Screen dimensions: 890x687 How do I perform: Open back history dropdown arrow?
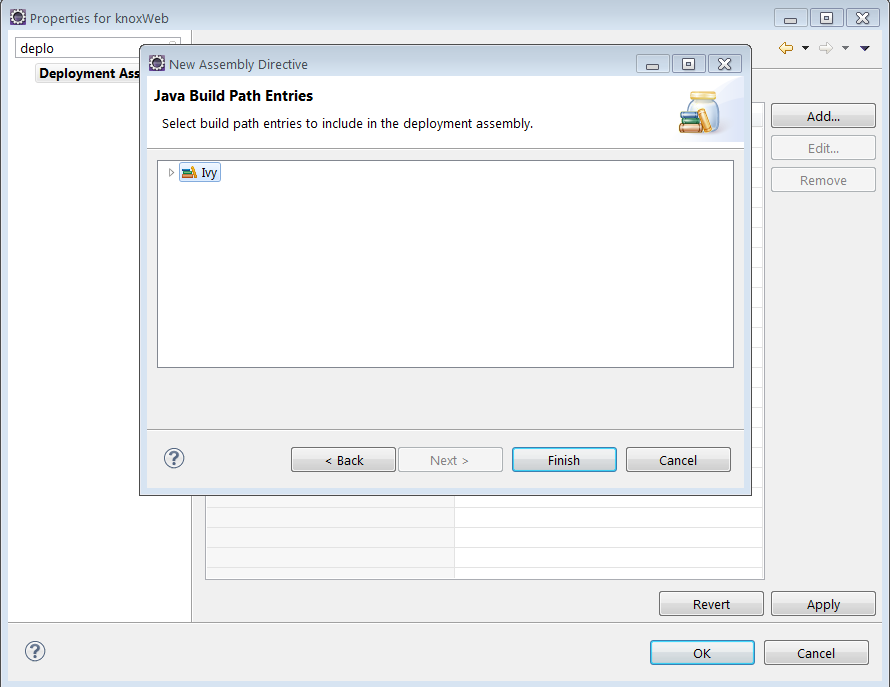tap(805, 48)
